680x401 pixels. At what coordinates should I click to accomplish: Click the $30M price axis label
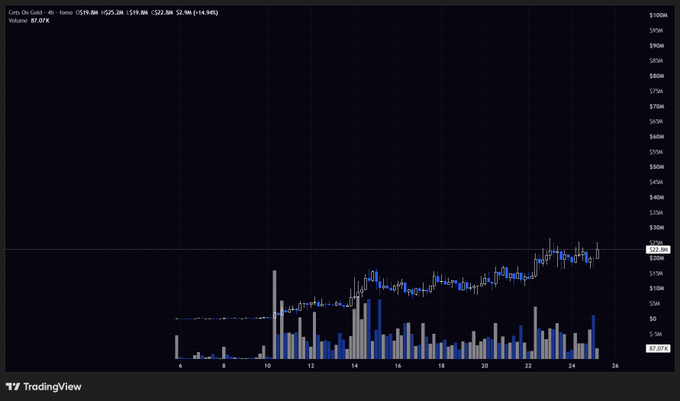click(657, 228)
